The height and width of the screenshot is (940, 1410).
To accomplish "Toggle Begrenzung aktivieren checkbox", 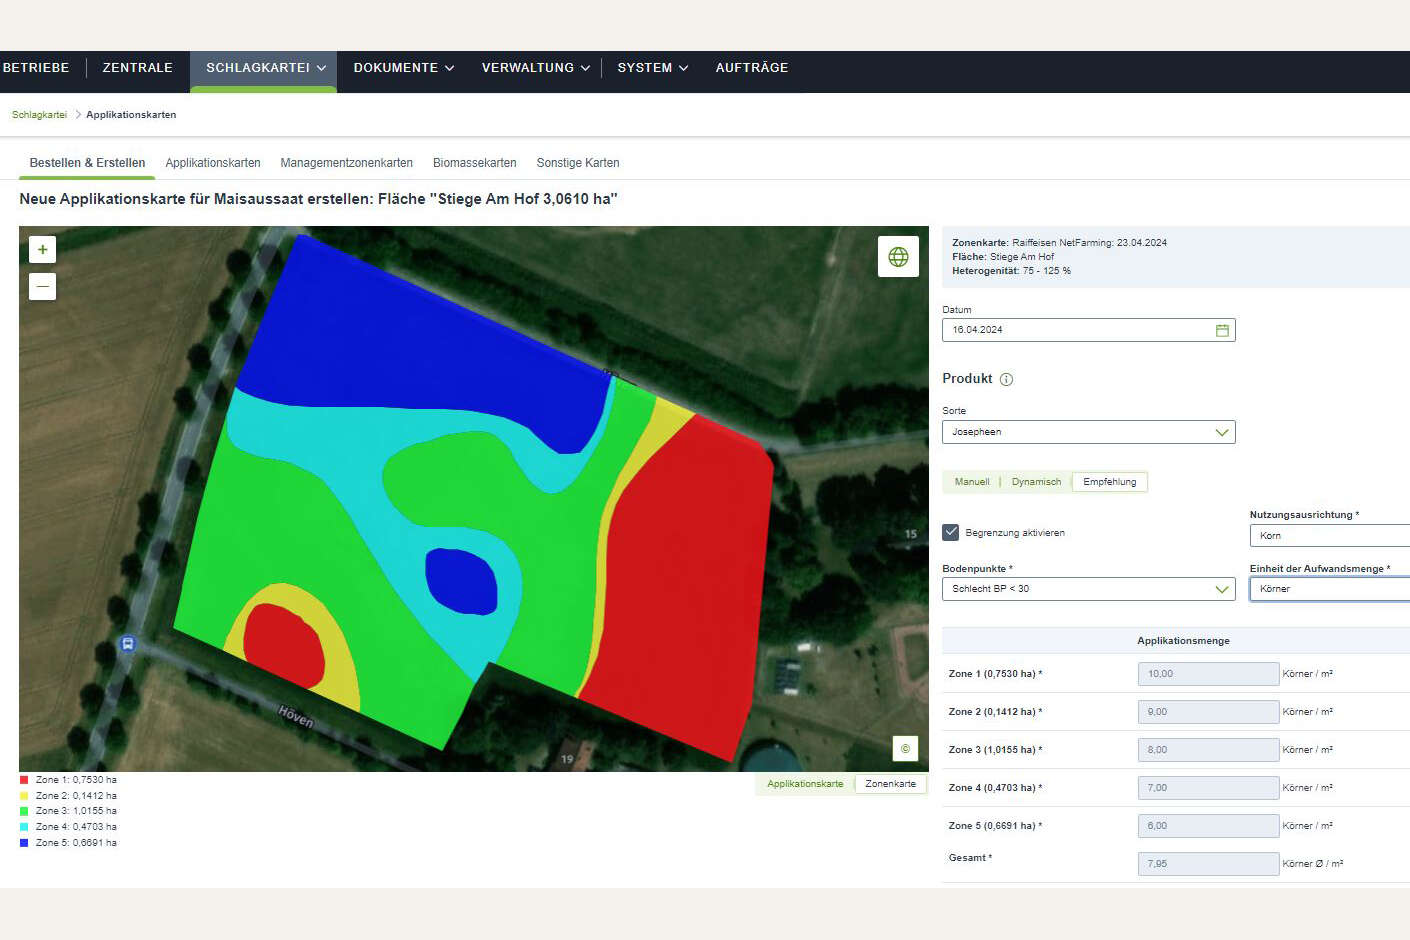I will [951, 532].
